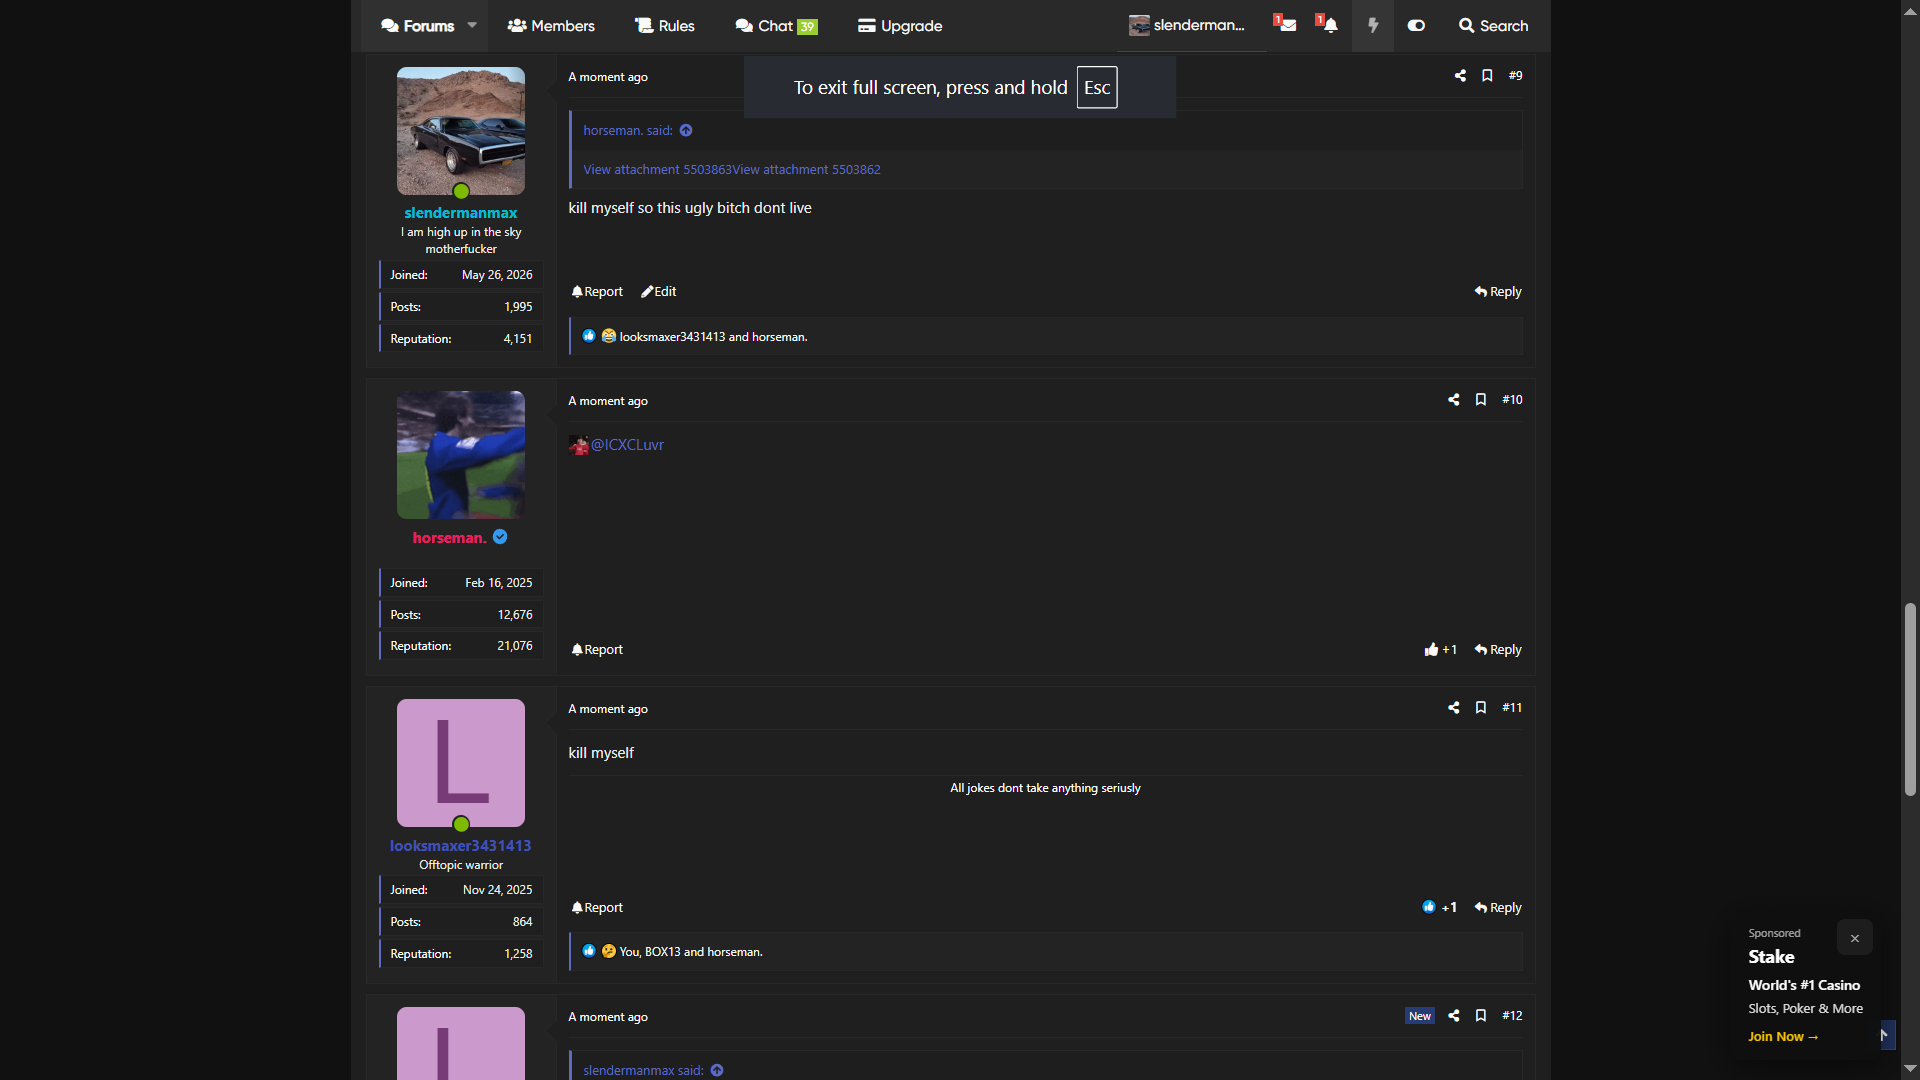Viewport: 1920px width, 1080px height.
Task: Open View attachment 5503863 link
Action: 657,170
